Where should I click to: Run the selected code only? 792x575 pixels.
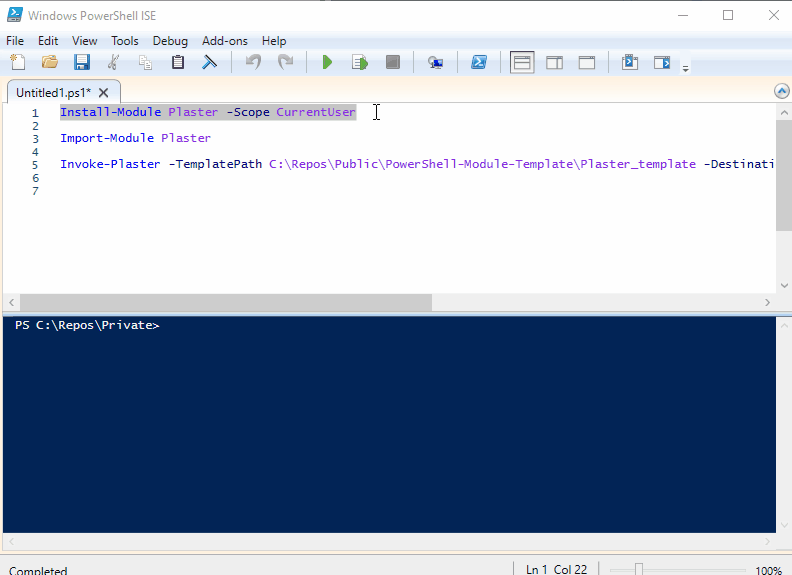(x=359, y=62)
